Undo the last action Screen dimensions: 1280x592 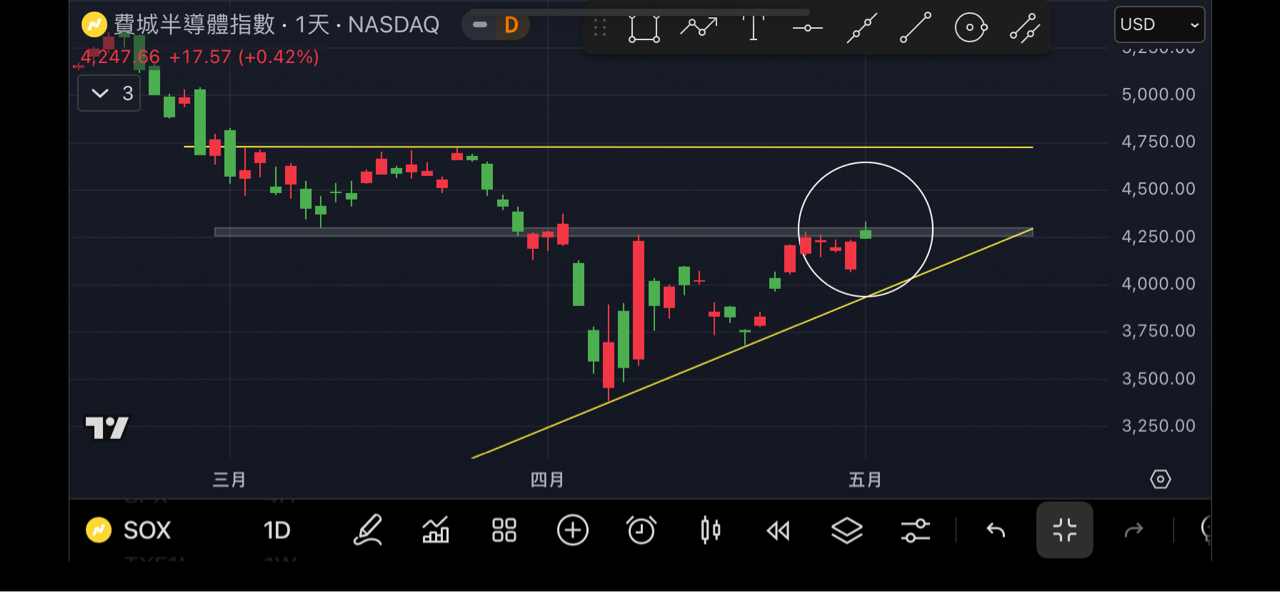pyautogui.click(x=995, y=530)
